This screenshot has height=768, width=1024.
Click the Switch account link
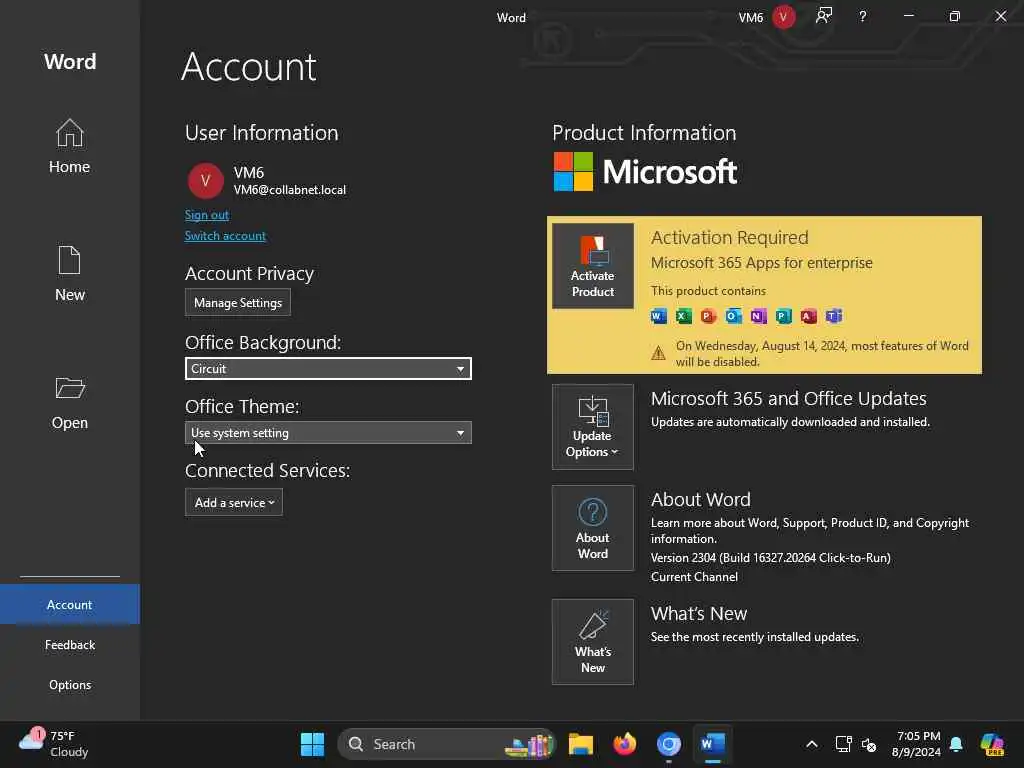225,236
